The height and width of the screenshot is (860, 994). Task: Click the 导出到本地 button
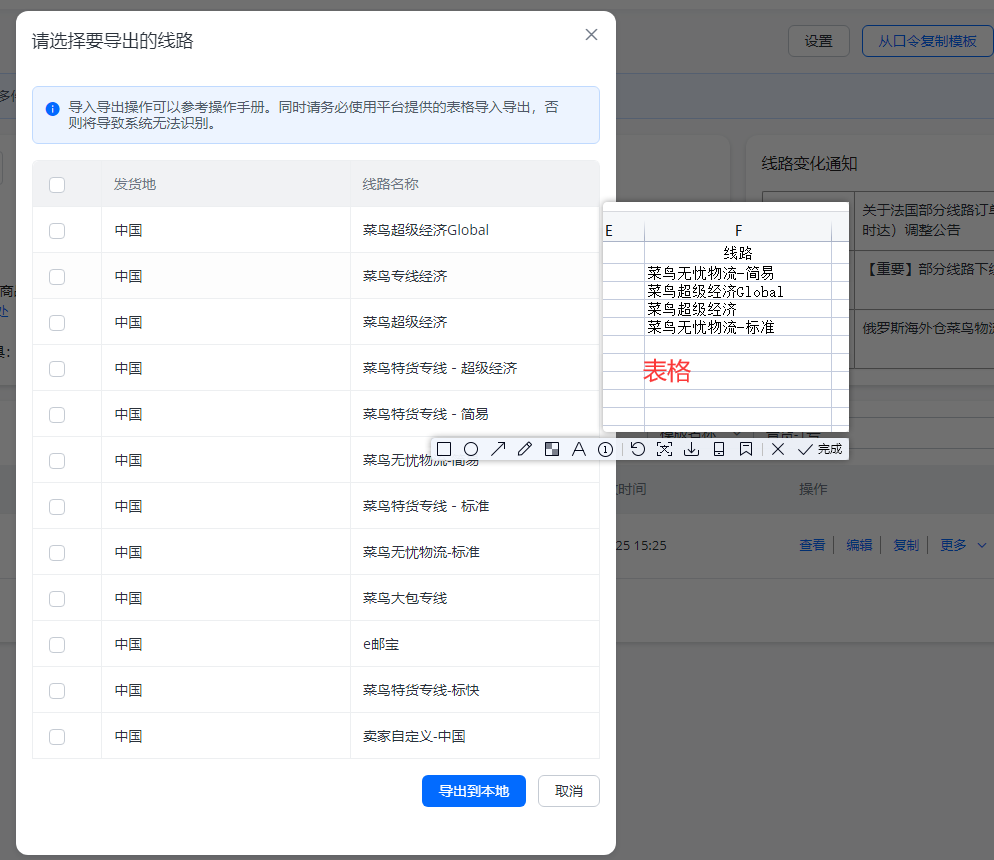tap(474, 791)
